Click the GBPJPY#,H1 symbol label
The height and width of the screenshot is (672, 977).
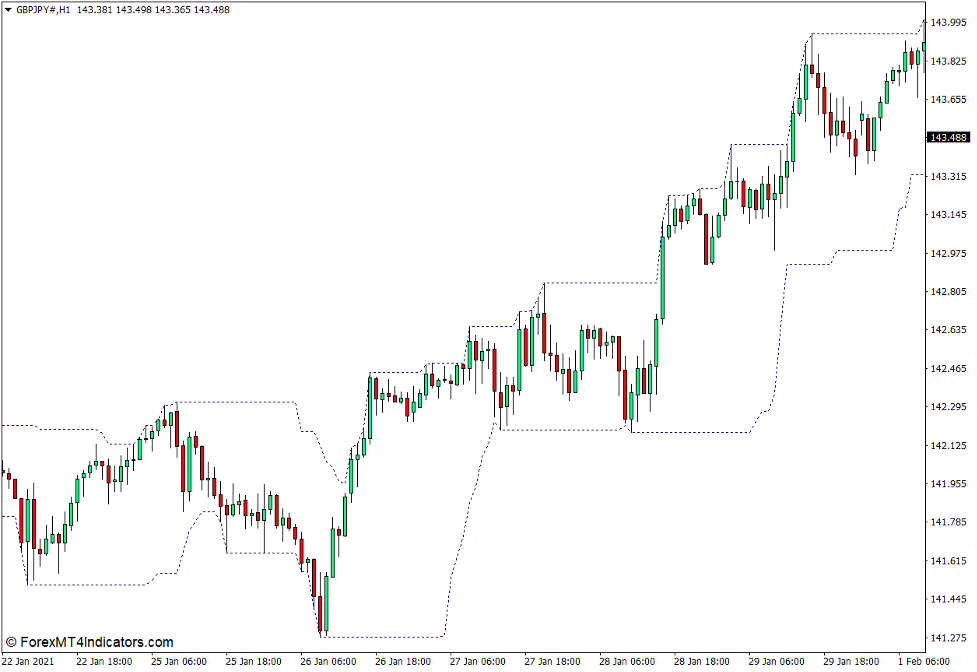point(43,9)
